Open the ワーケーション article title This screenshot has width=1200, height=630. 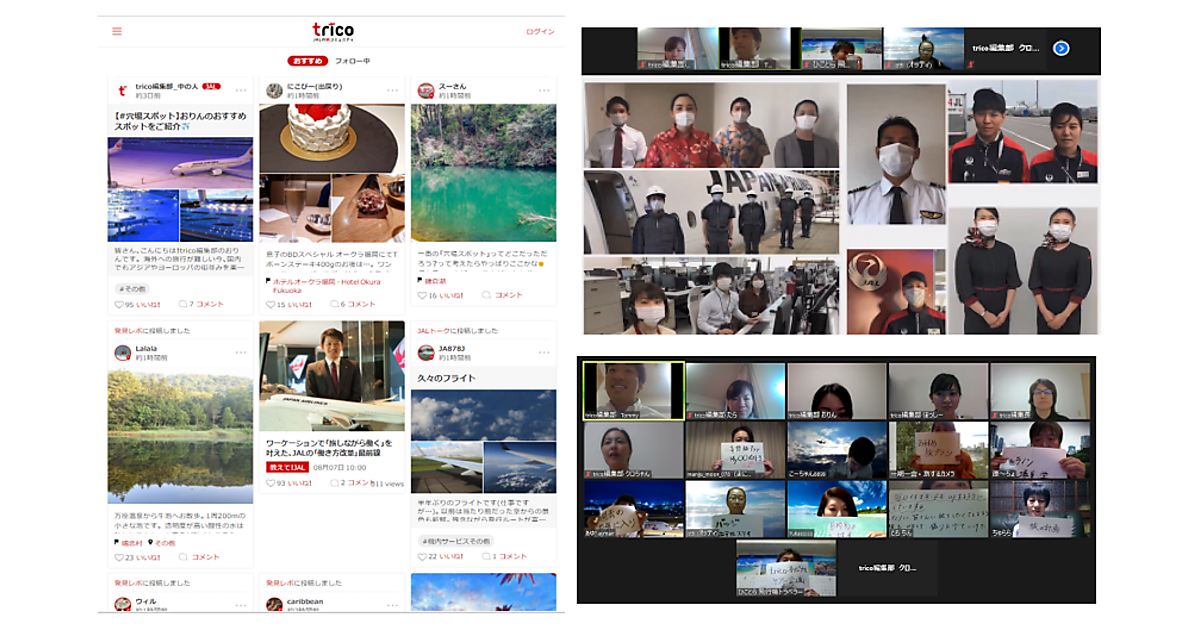329,448
